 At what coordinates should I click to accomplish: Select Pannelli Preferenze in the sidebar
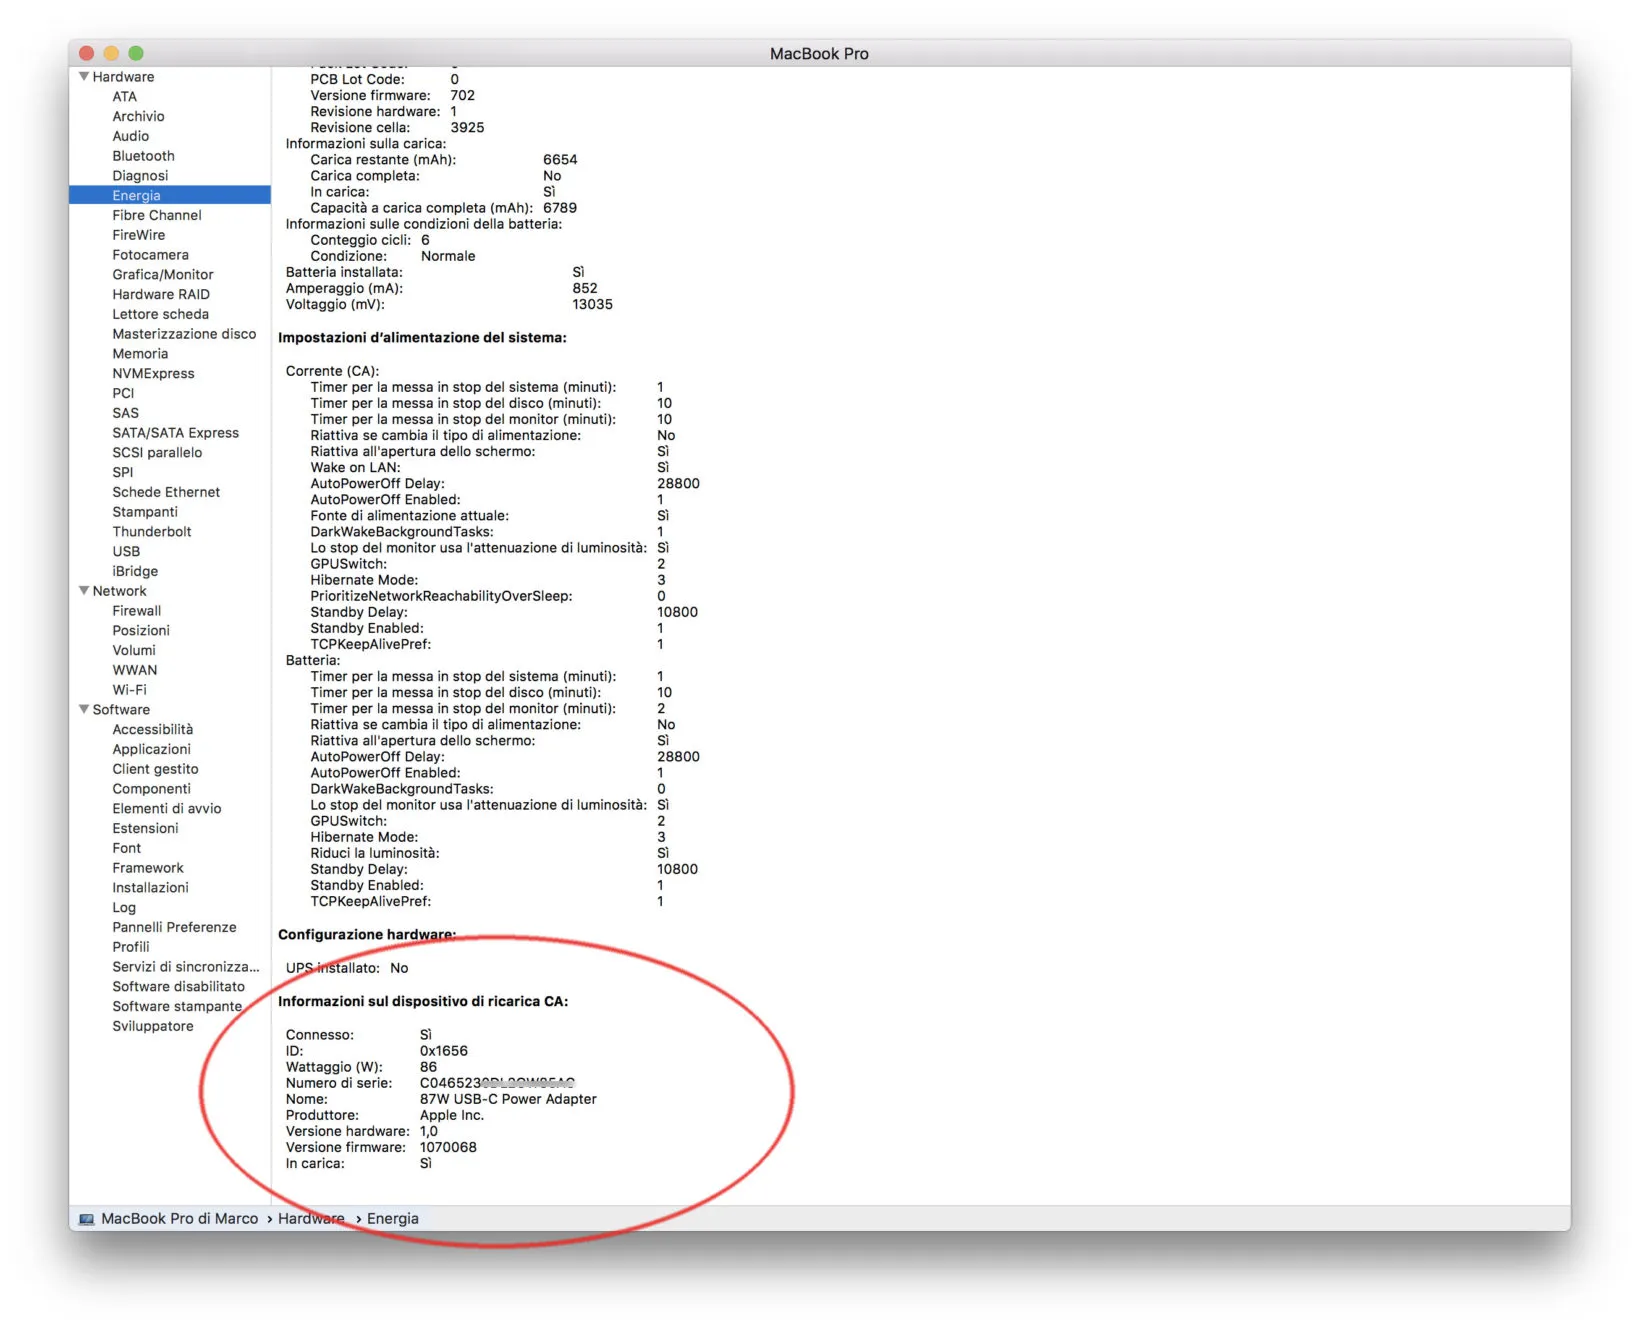pyautogui.click(x=174, y=928)
